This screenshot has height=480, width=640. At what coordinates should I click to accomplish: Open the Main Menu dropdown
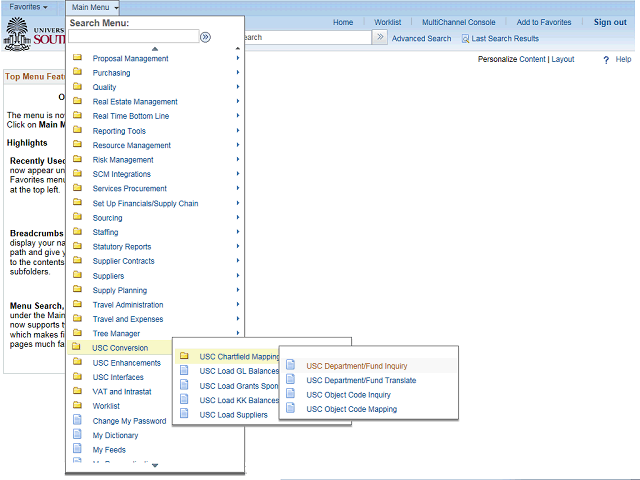pyautogui.click(x=95, y=7)
